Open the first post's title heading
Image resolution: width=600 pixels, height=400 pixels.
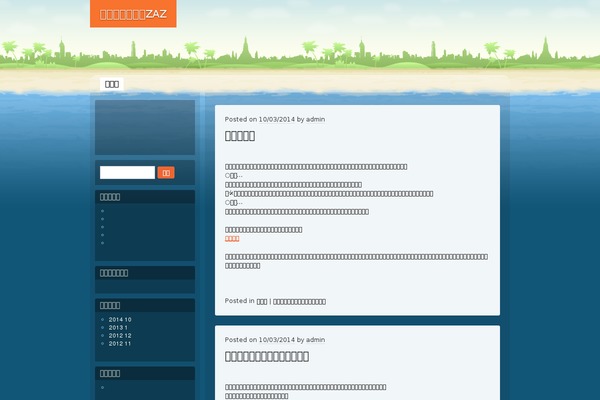240,136
